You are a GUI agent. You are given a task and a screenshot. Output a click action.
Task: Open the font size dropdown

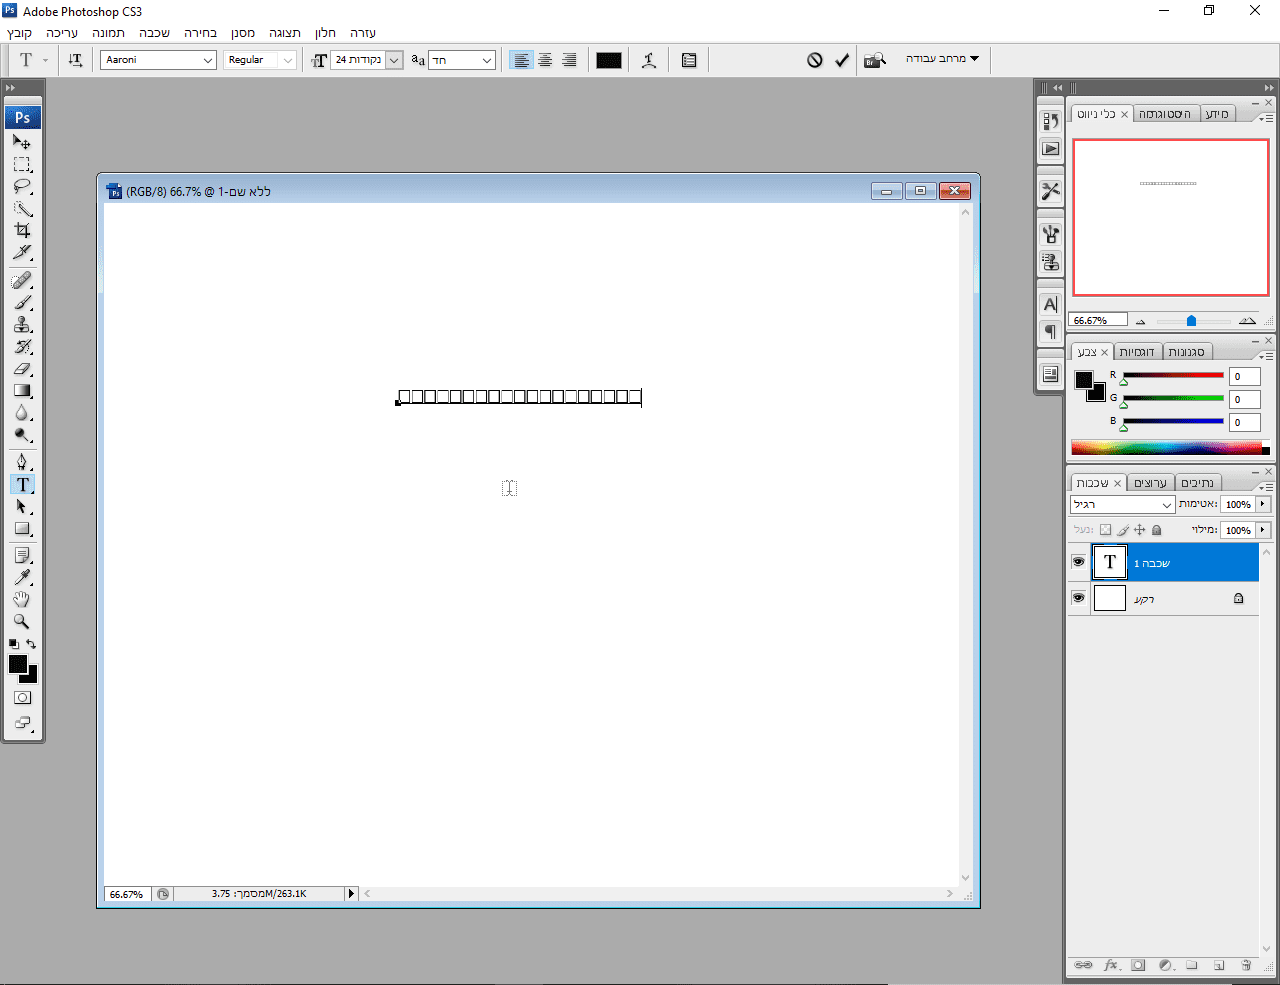[x=394, y=60]
